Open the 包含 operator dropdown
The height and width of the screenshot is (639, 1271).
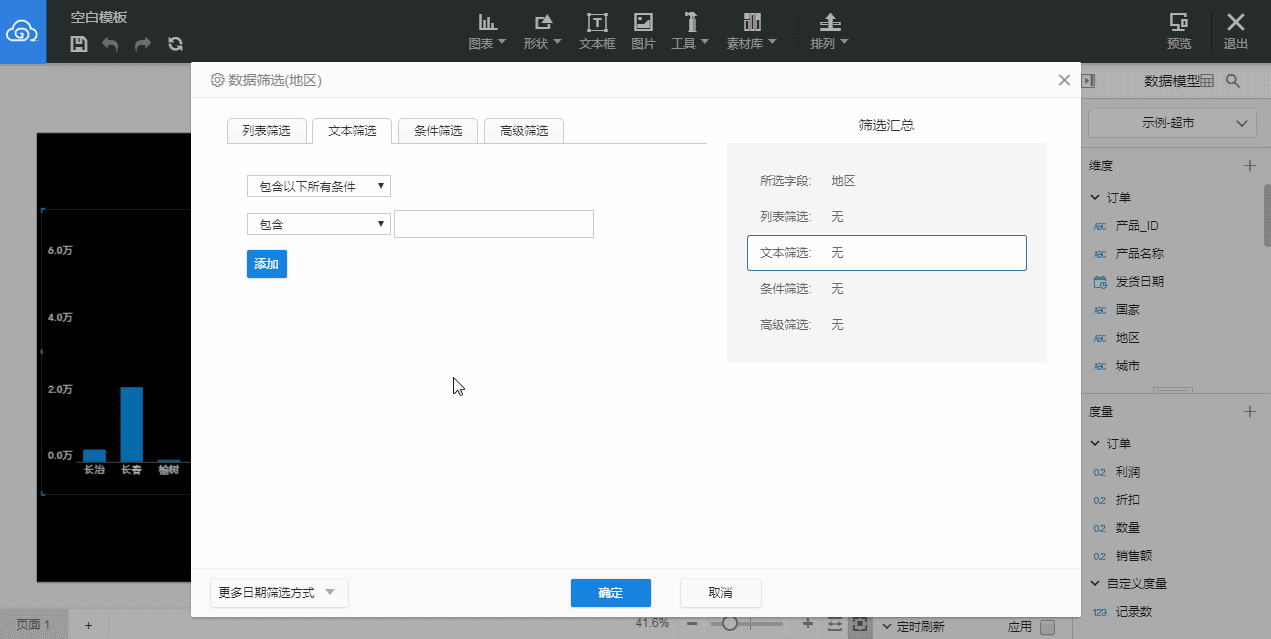coord(319,224)
